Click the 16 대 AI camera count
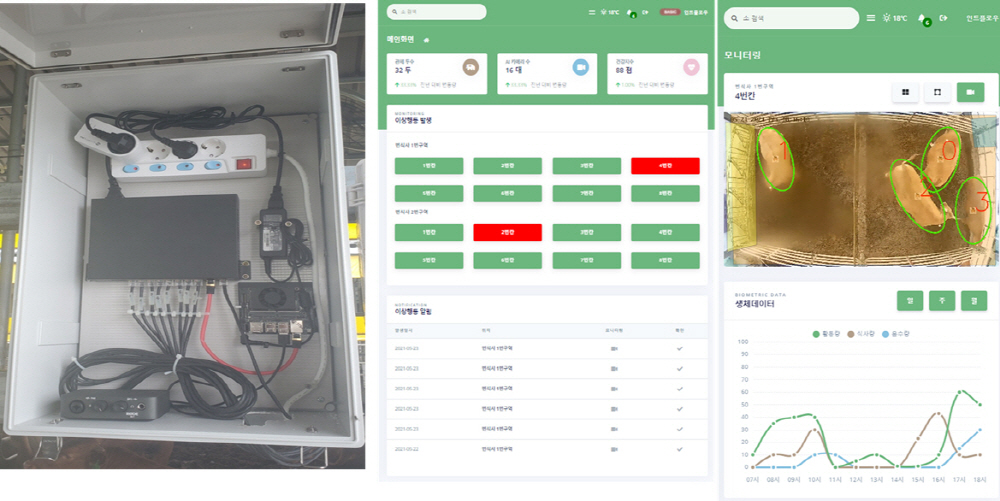Image resolution: width=1000 pixels, height=501 pixels. tap(513, 70)
